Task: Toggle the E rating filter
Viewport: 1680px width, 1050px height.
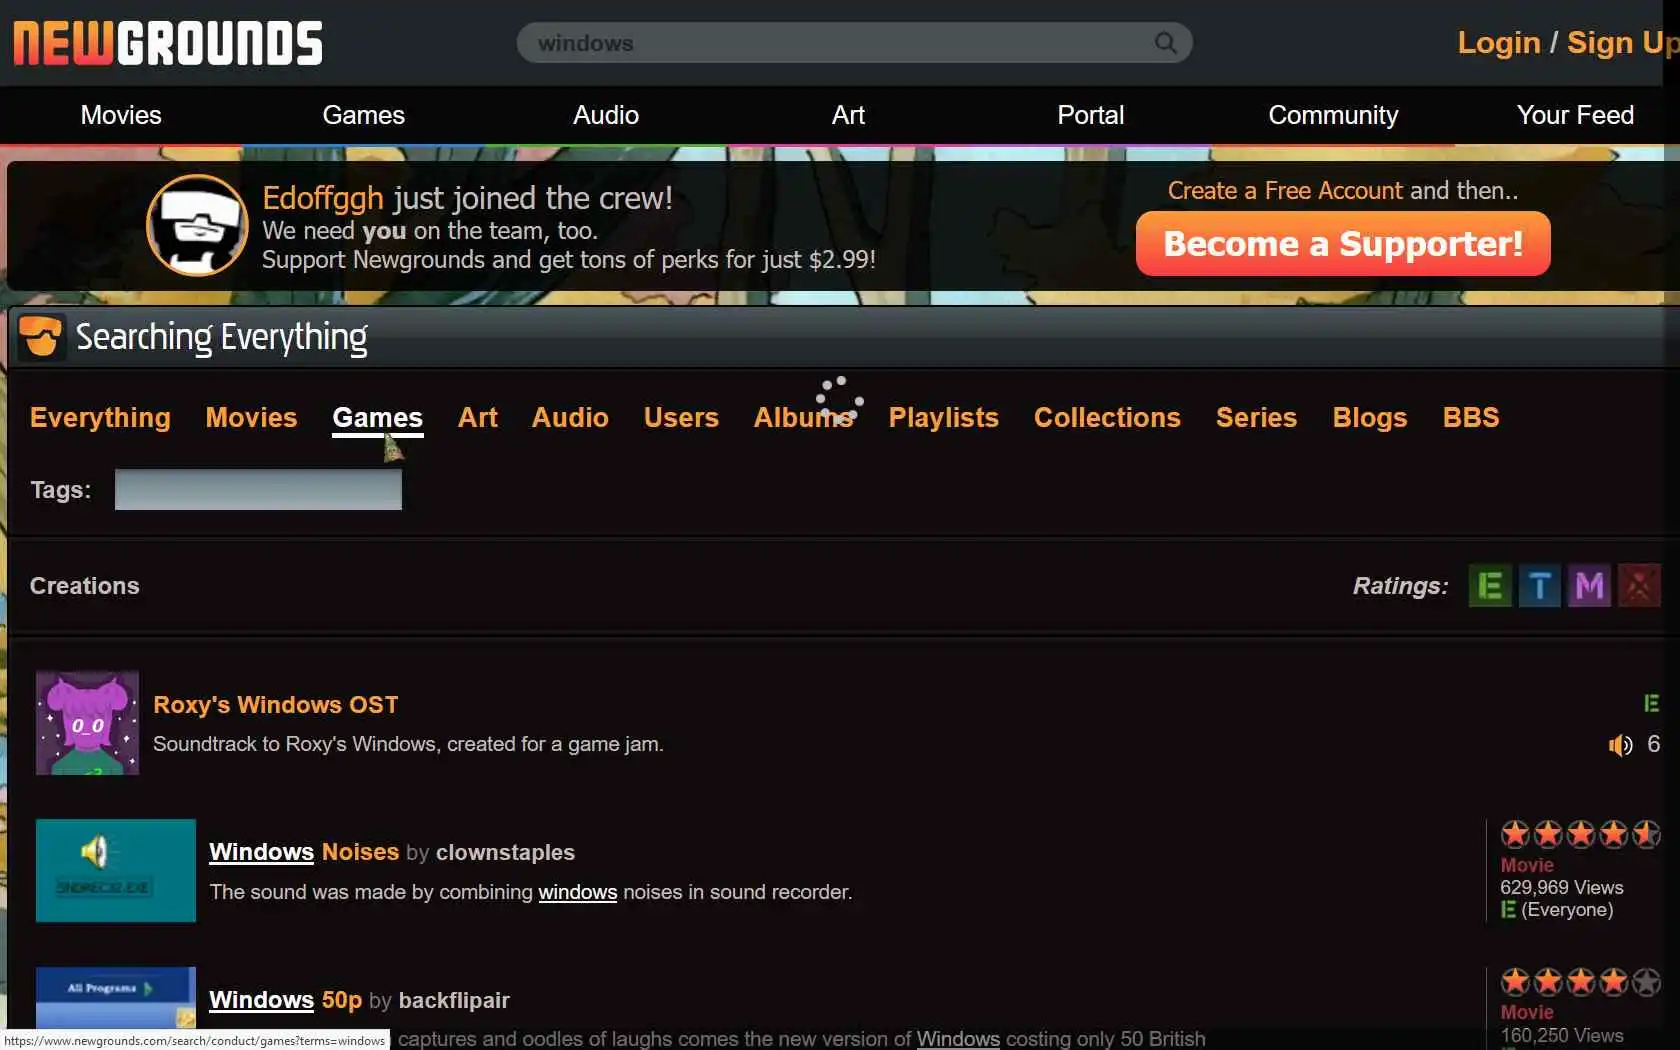Action: click(x=1490, y=586)
